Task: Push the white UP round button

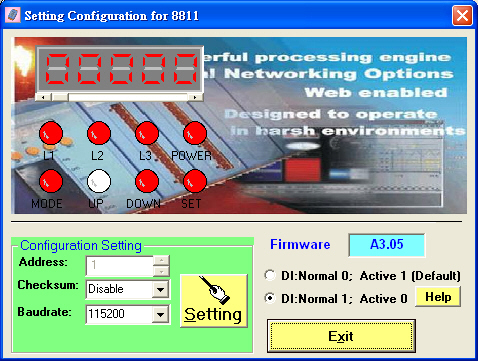Action: click(99, 181)
